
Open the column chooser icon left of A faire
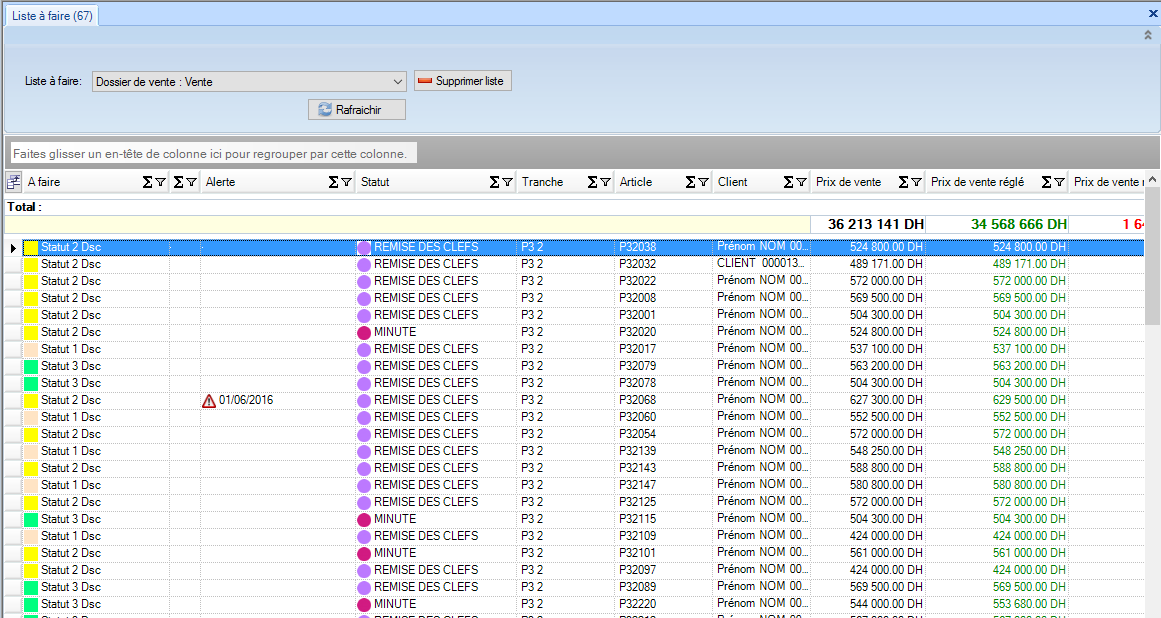(x=14, y=182)
